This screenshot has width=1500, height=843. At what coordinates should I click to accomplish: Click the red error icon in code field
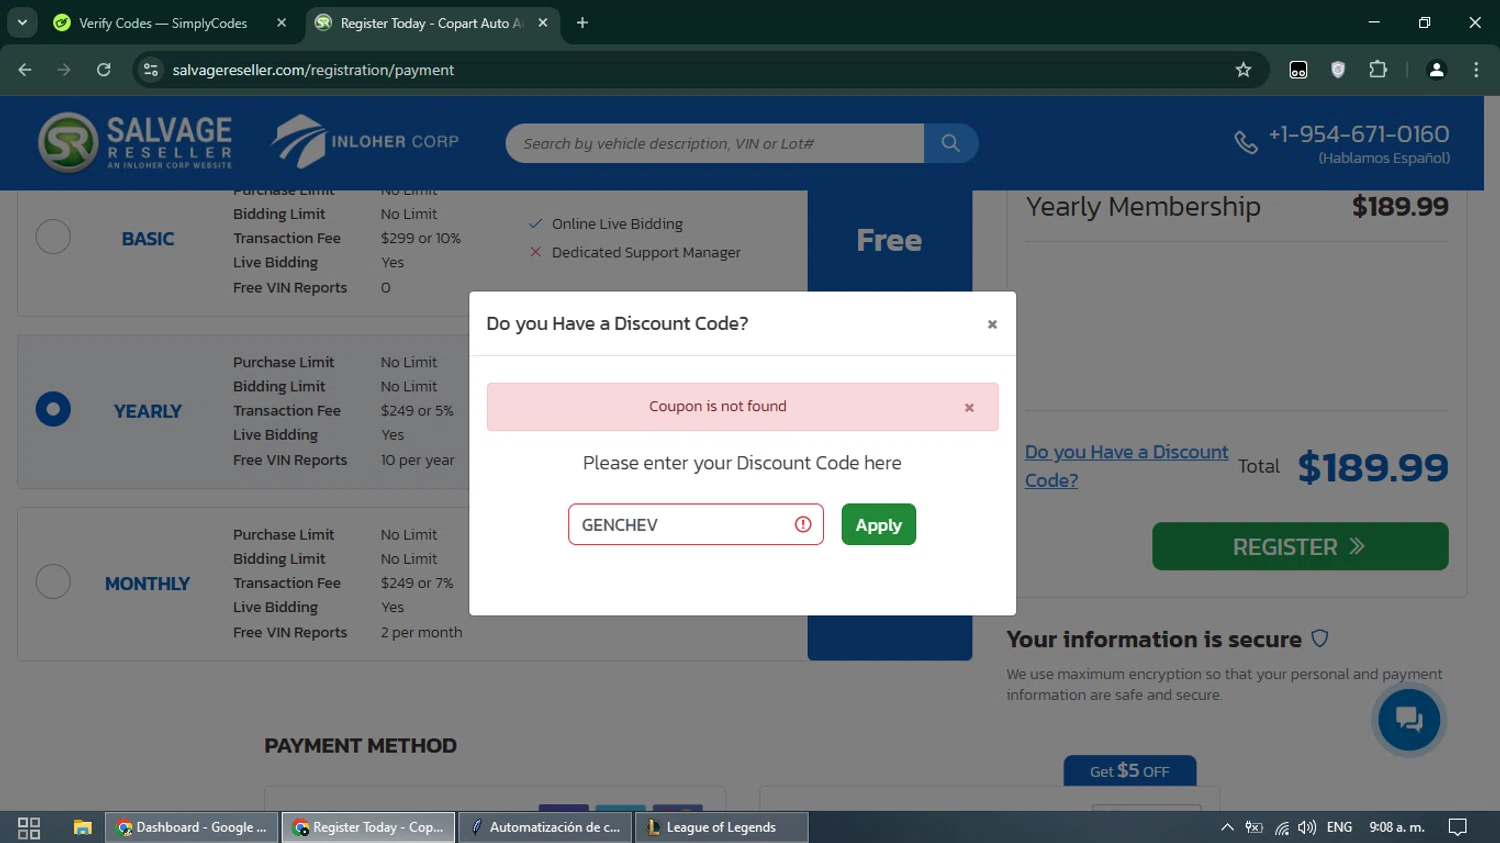point(803,524)
